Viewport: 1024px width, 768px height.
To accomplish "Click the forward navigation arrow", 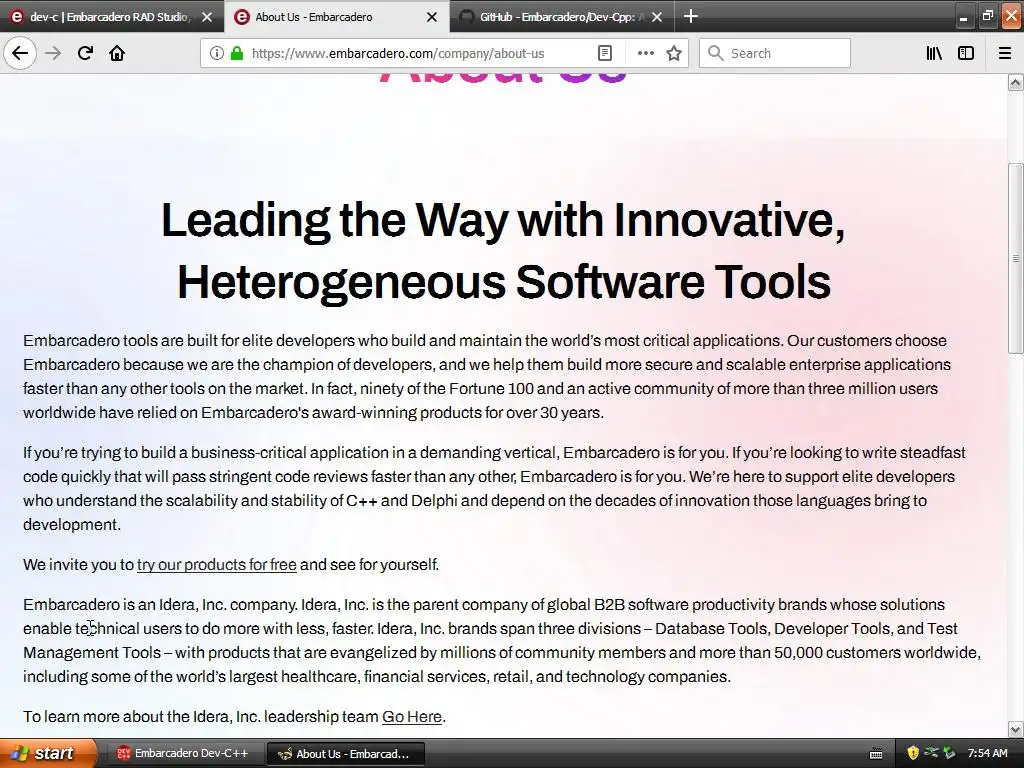I will (53, 53).
